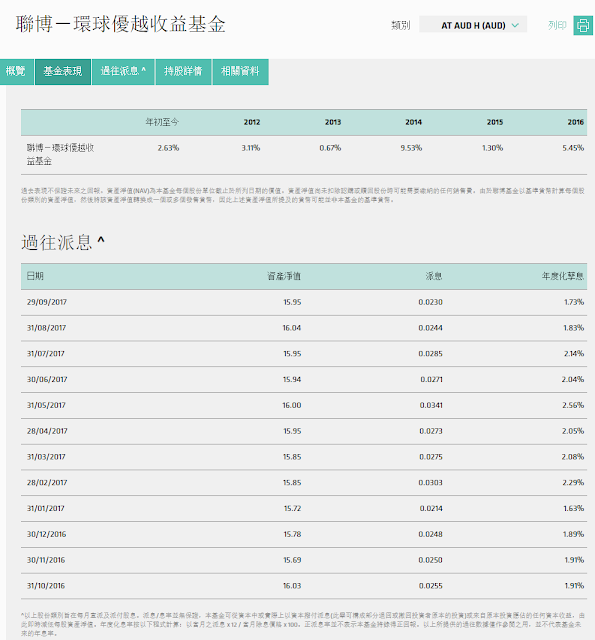Image resolution: width=595 pixels, height=640 pixels.
Task: Click the 2012 column header
Action: click(252, 122)
